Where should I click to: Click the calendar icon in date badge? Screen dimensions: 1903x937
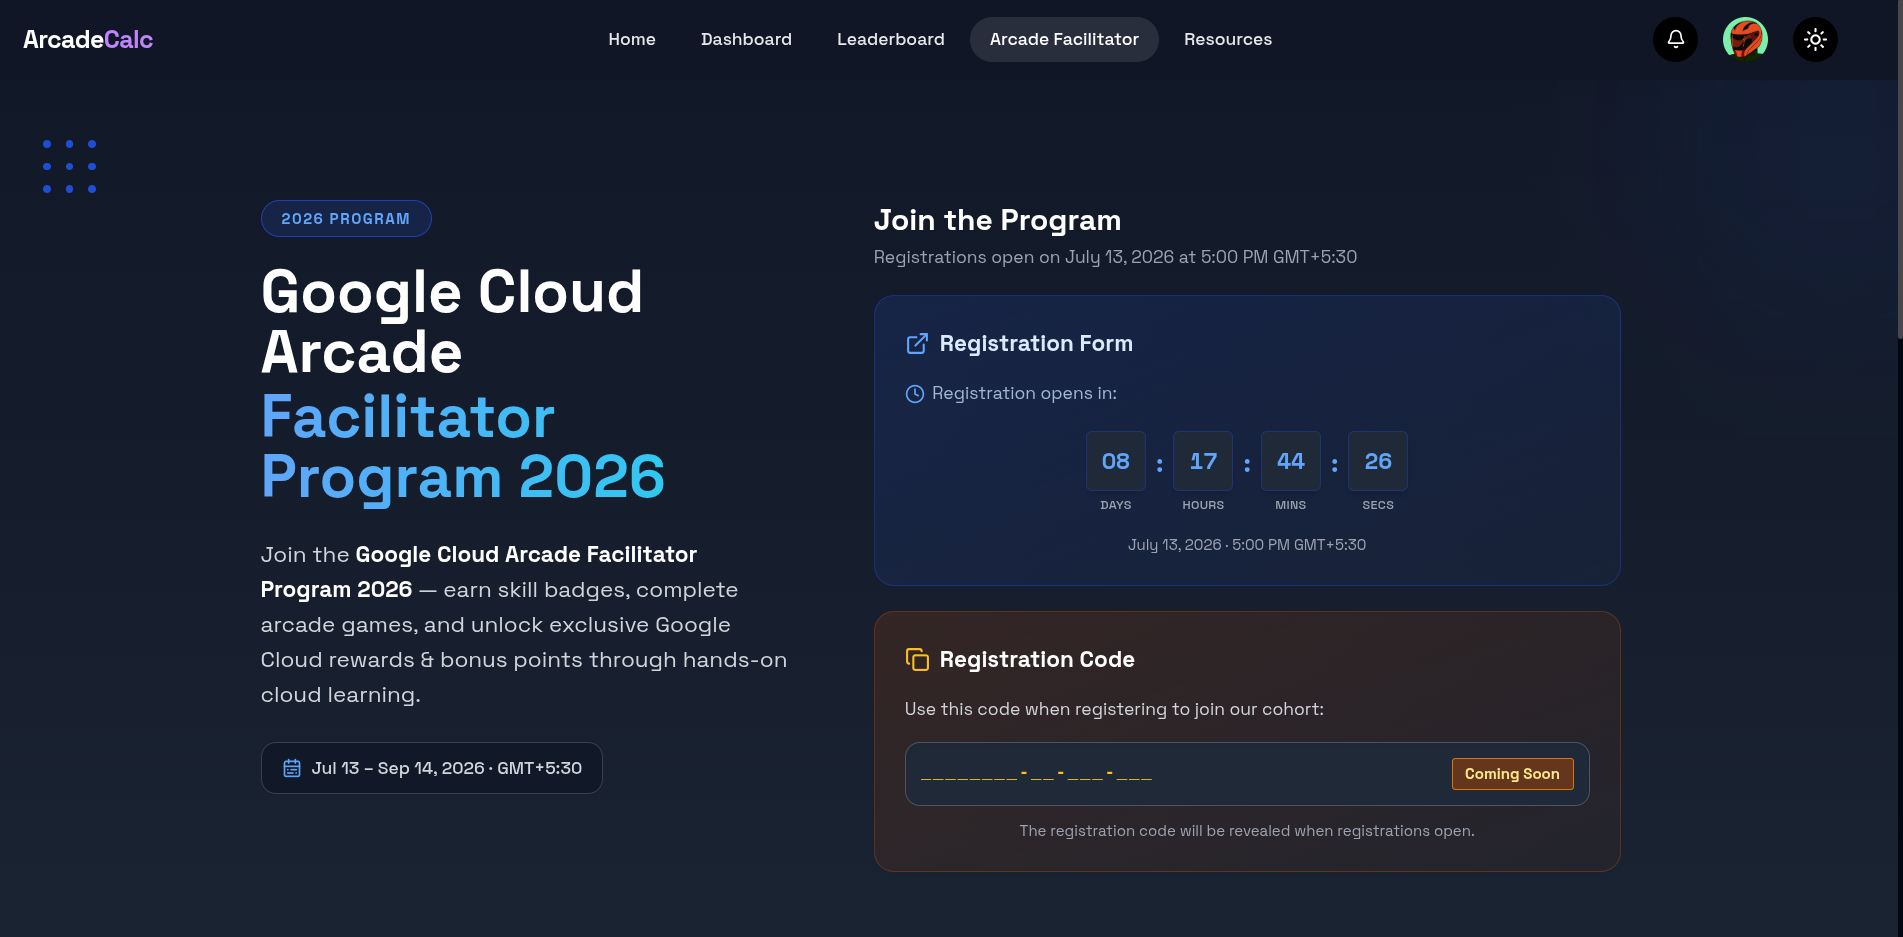click(292, 768)
